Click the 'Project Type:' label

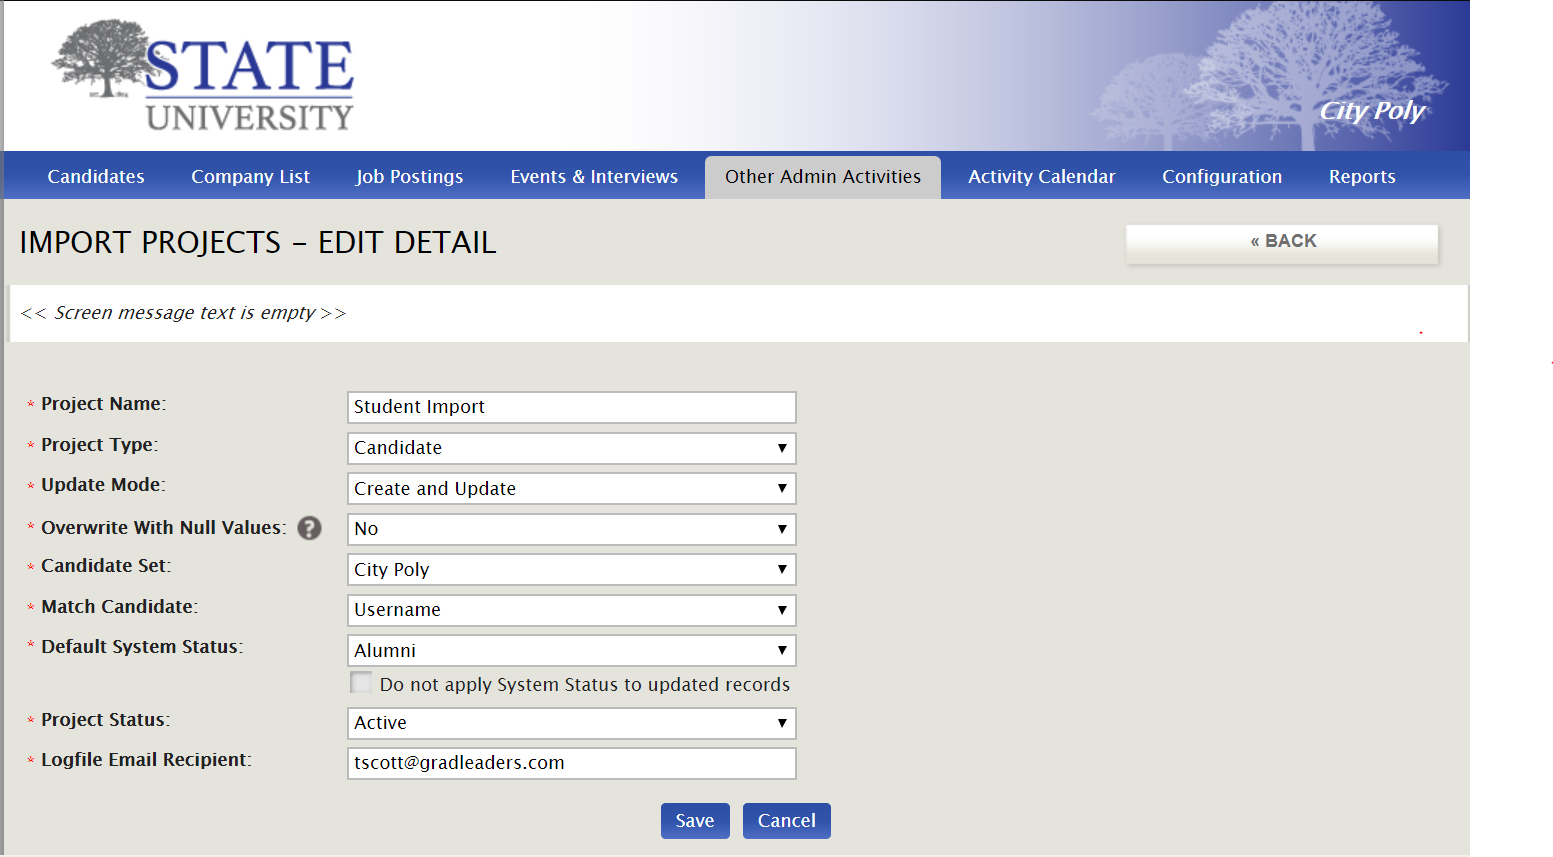[x=99, y=445]
